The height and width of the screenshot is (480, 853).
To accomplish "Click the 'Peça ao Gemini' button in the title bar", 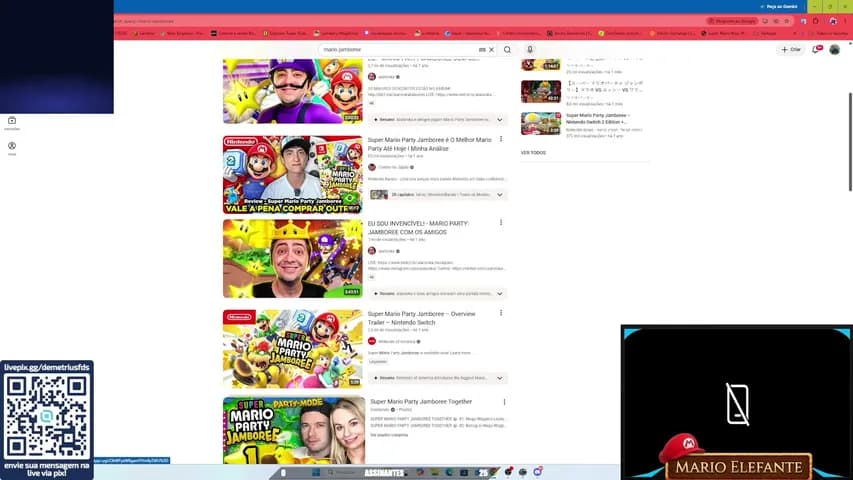I will click(x=778, y=7).
